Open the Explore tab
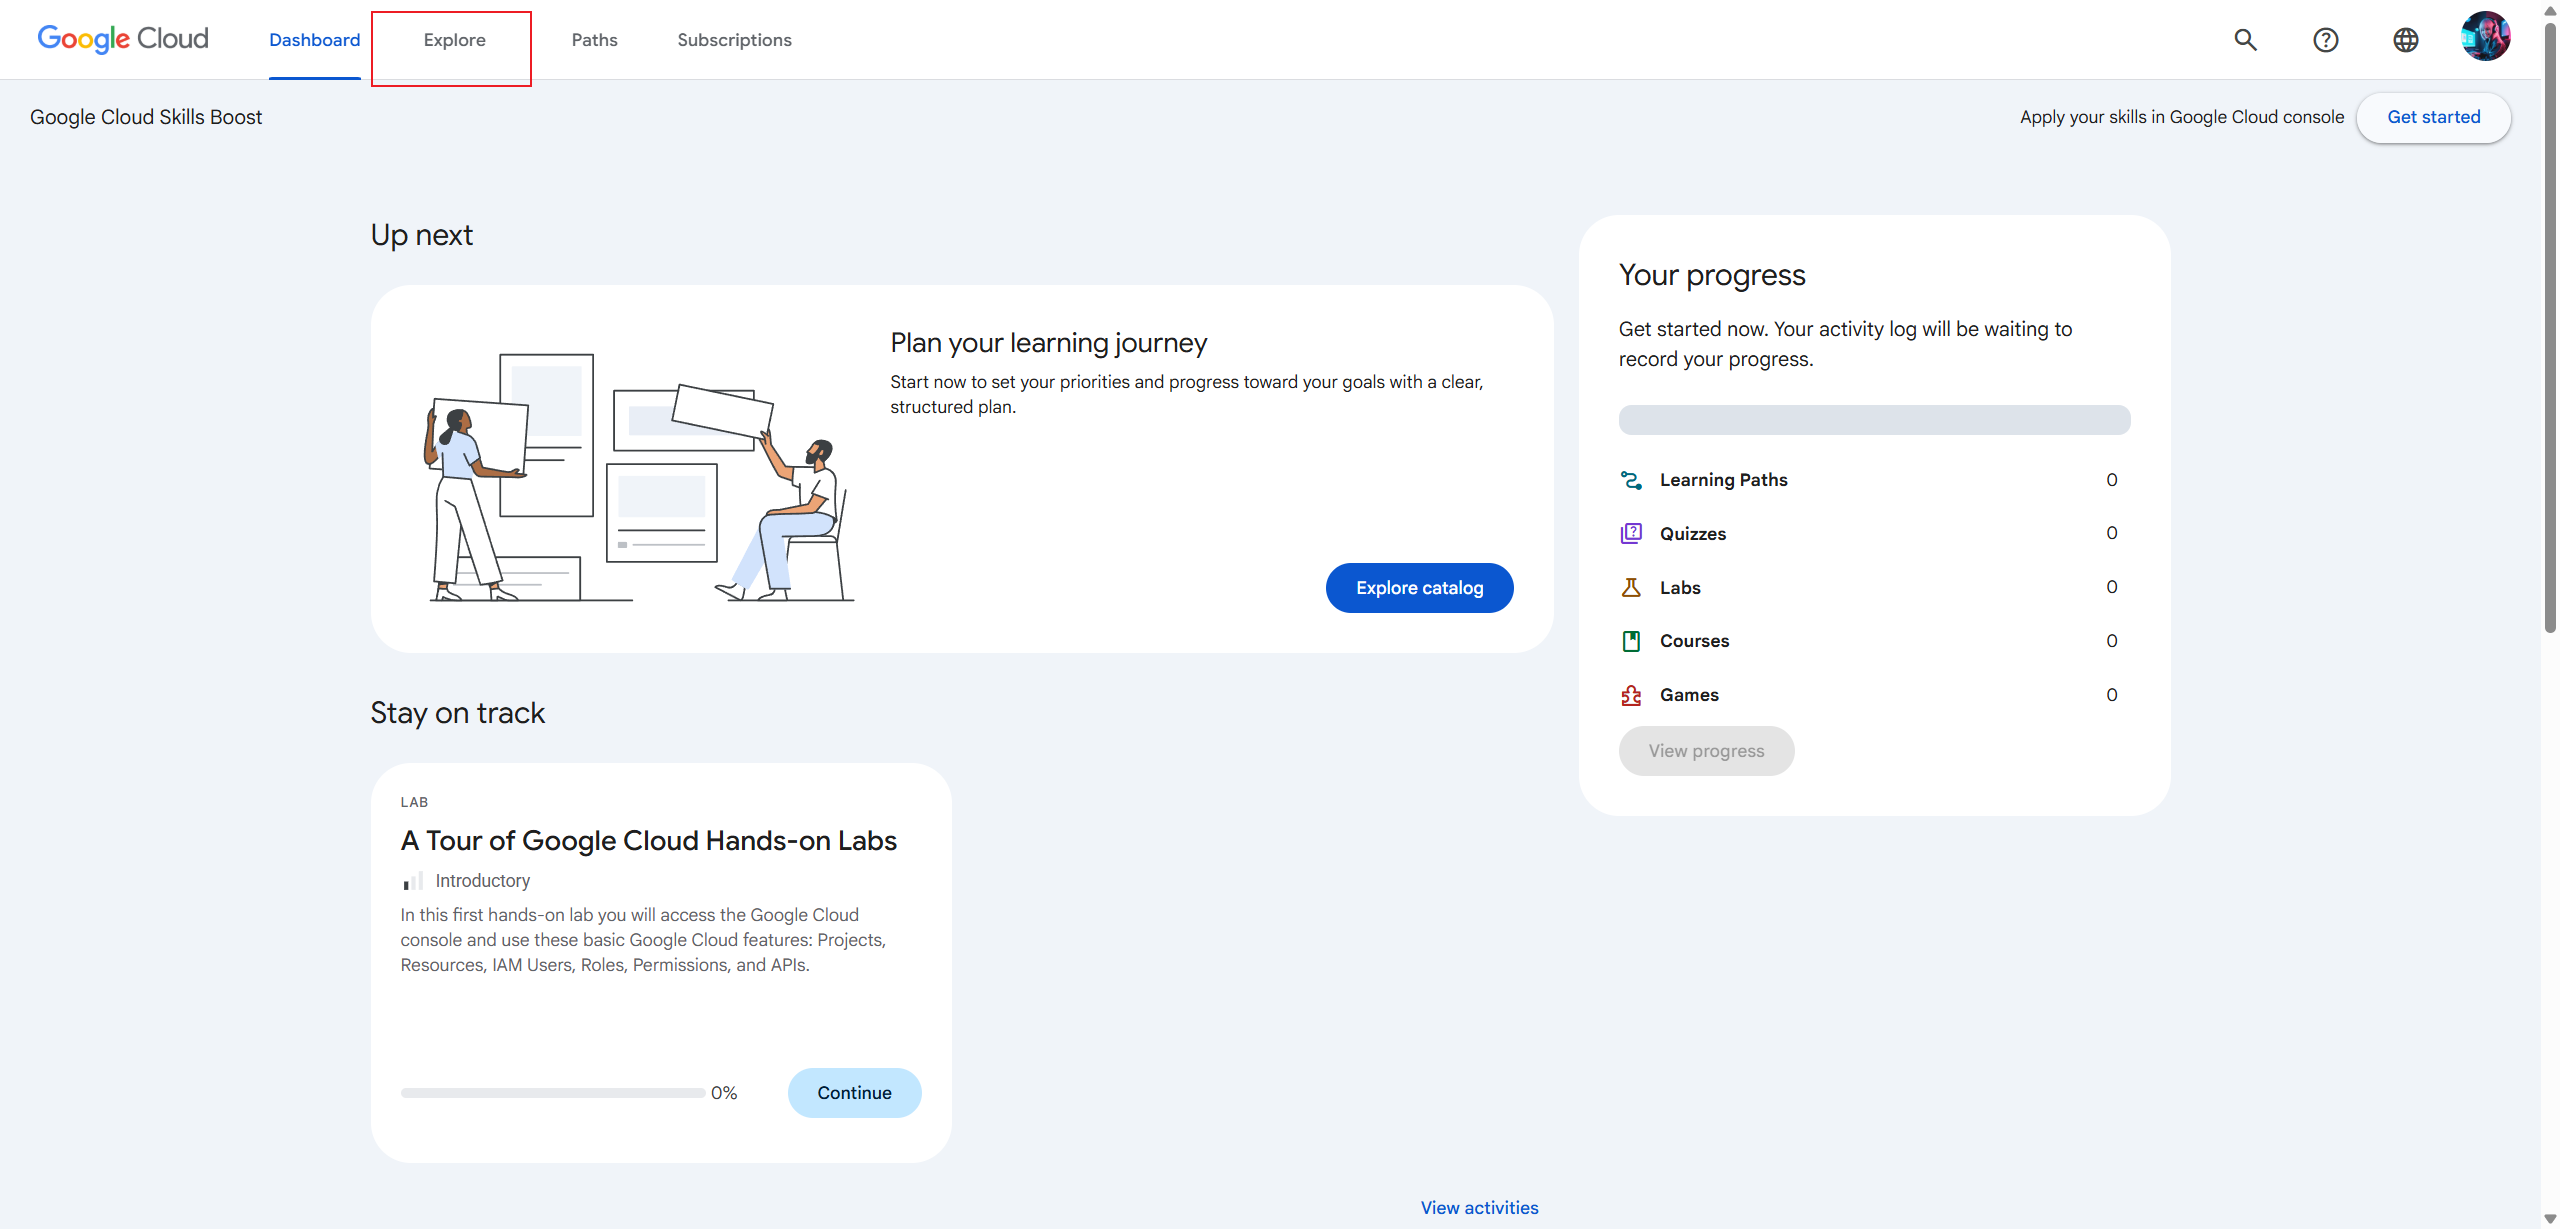 [x=455, y=40]
